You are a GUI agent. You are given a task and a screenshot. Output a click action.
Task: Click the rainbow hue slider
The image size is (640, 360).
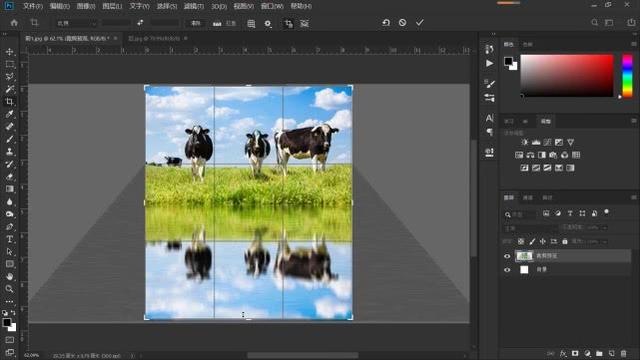(627, 76)
